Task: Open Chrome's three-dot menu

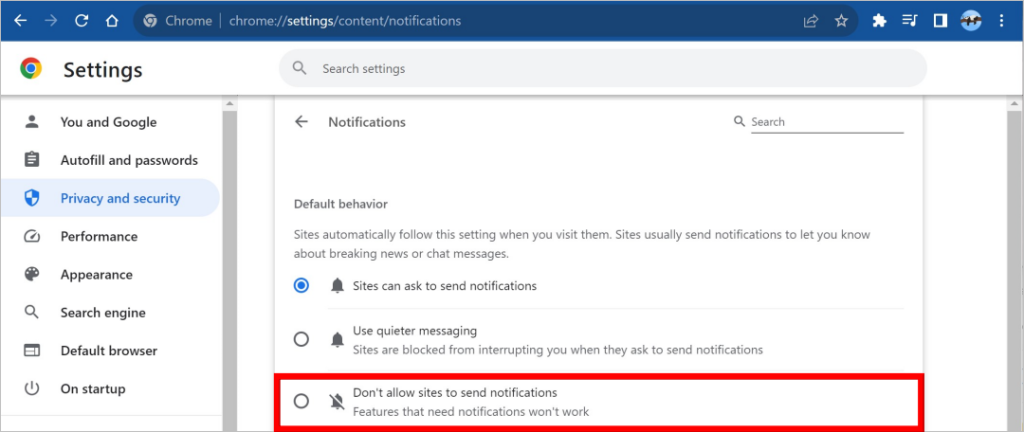Action: coord(1002,21)
